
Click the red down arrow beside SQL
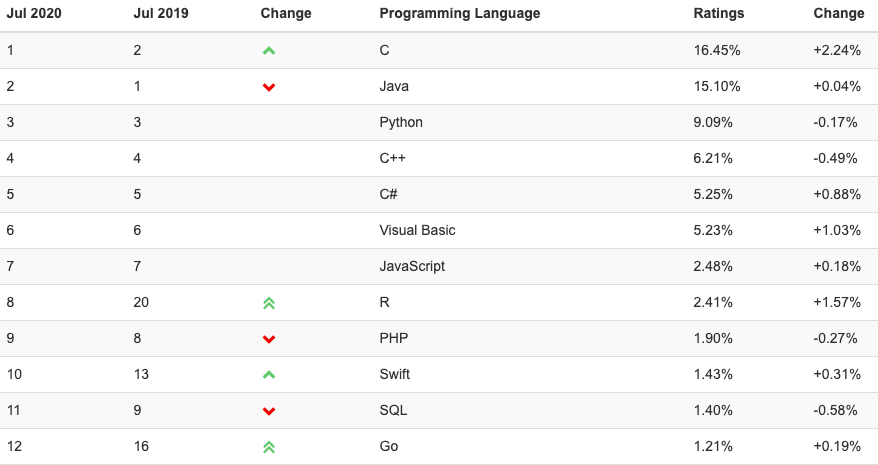(269, 411)
